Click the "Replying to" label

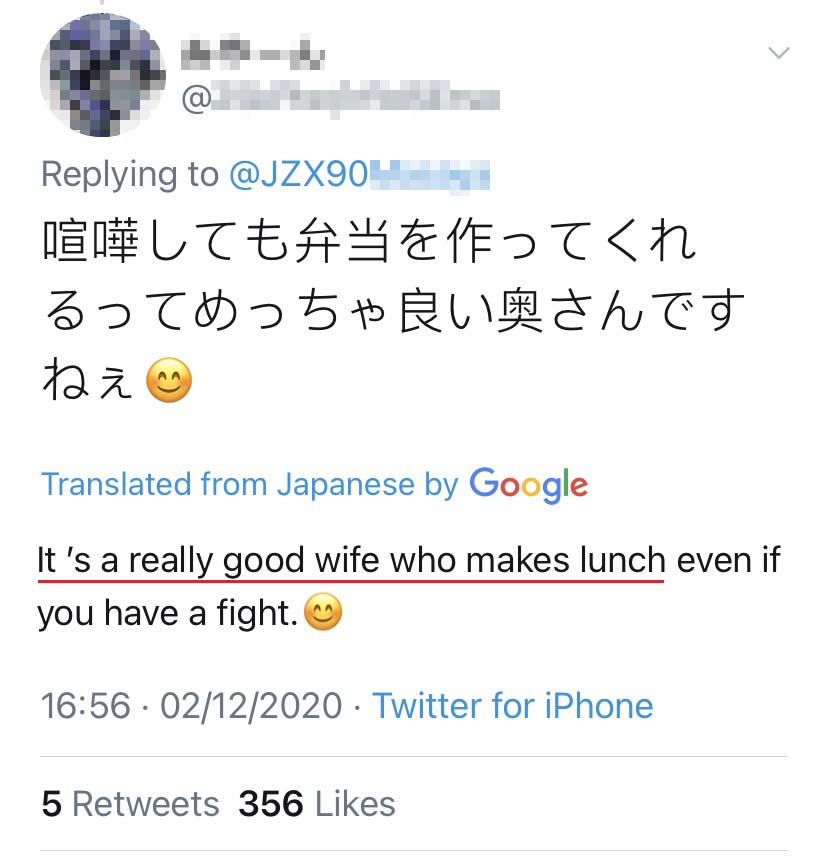(x=129, y=175)
